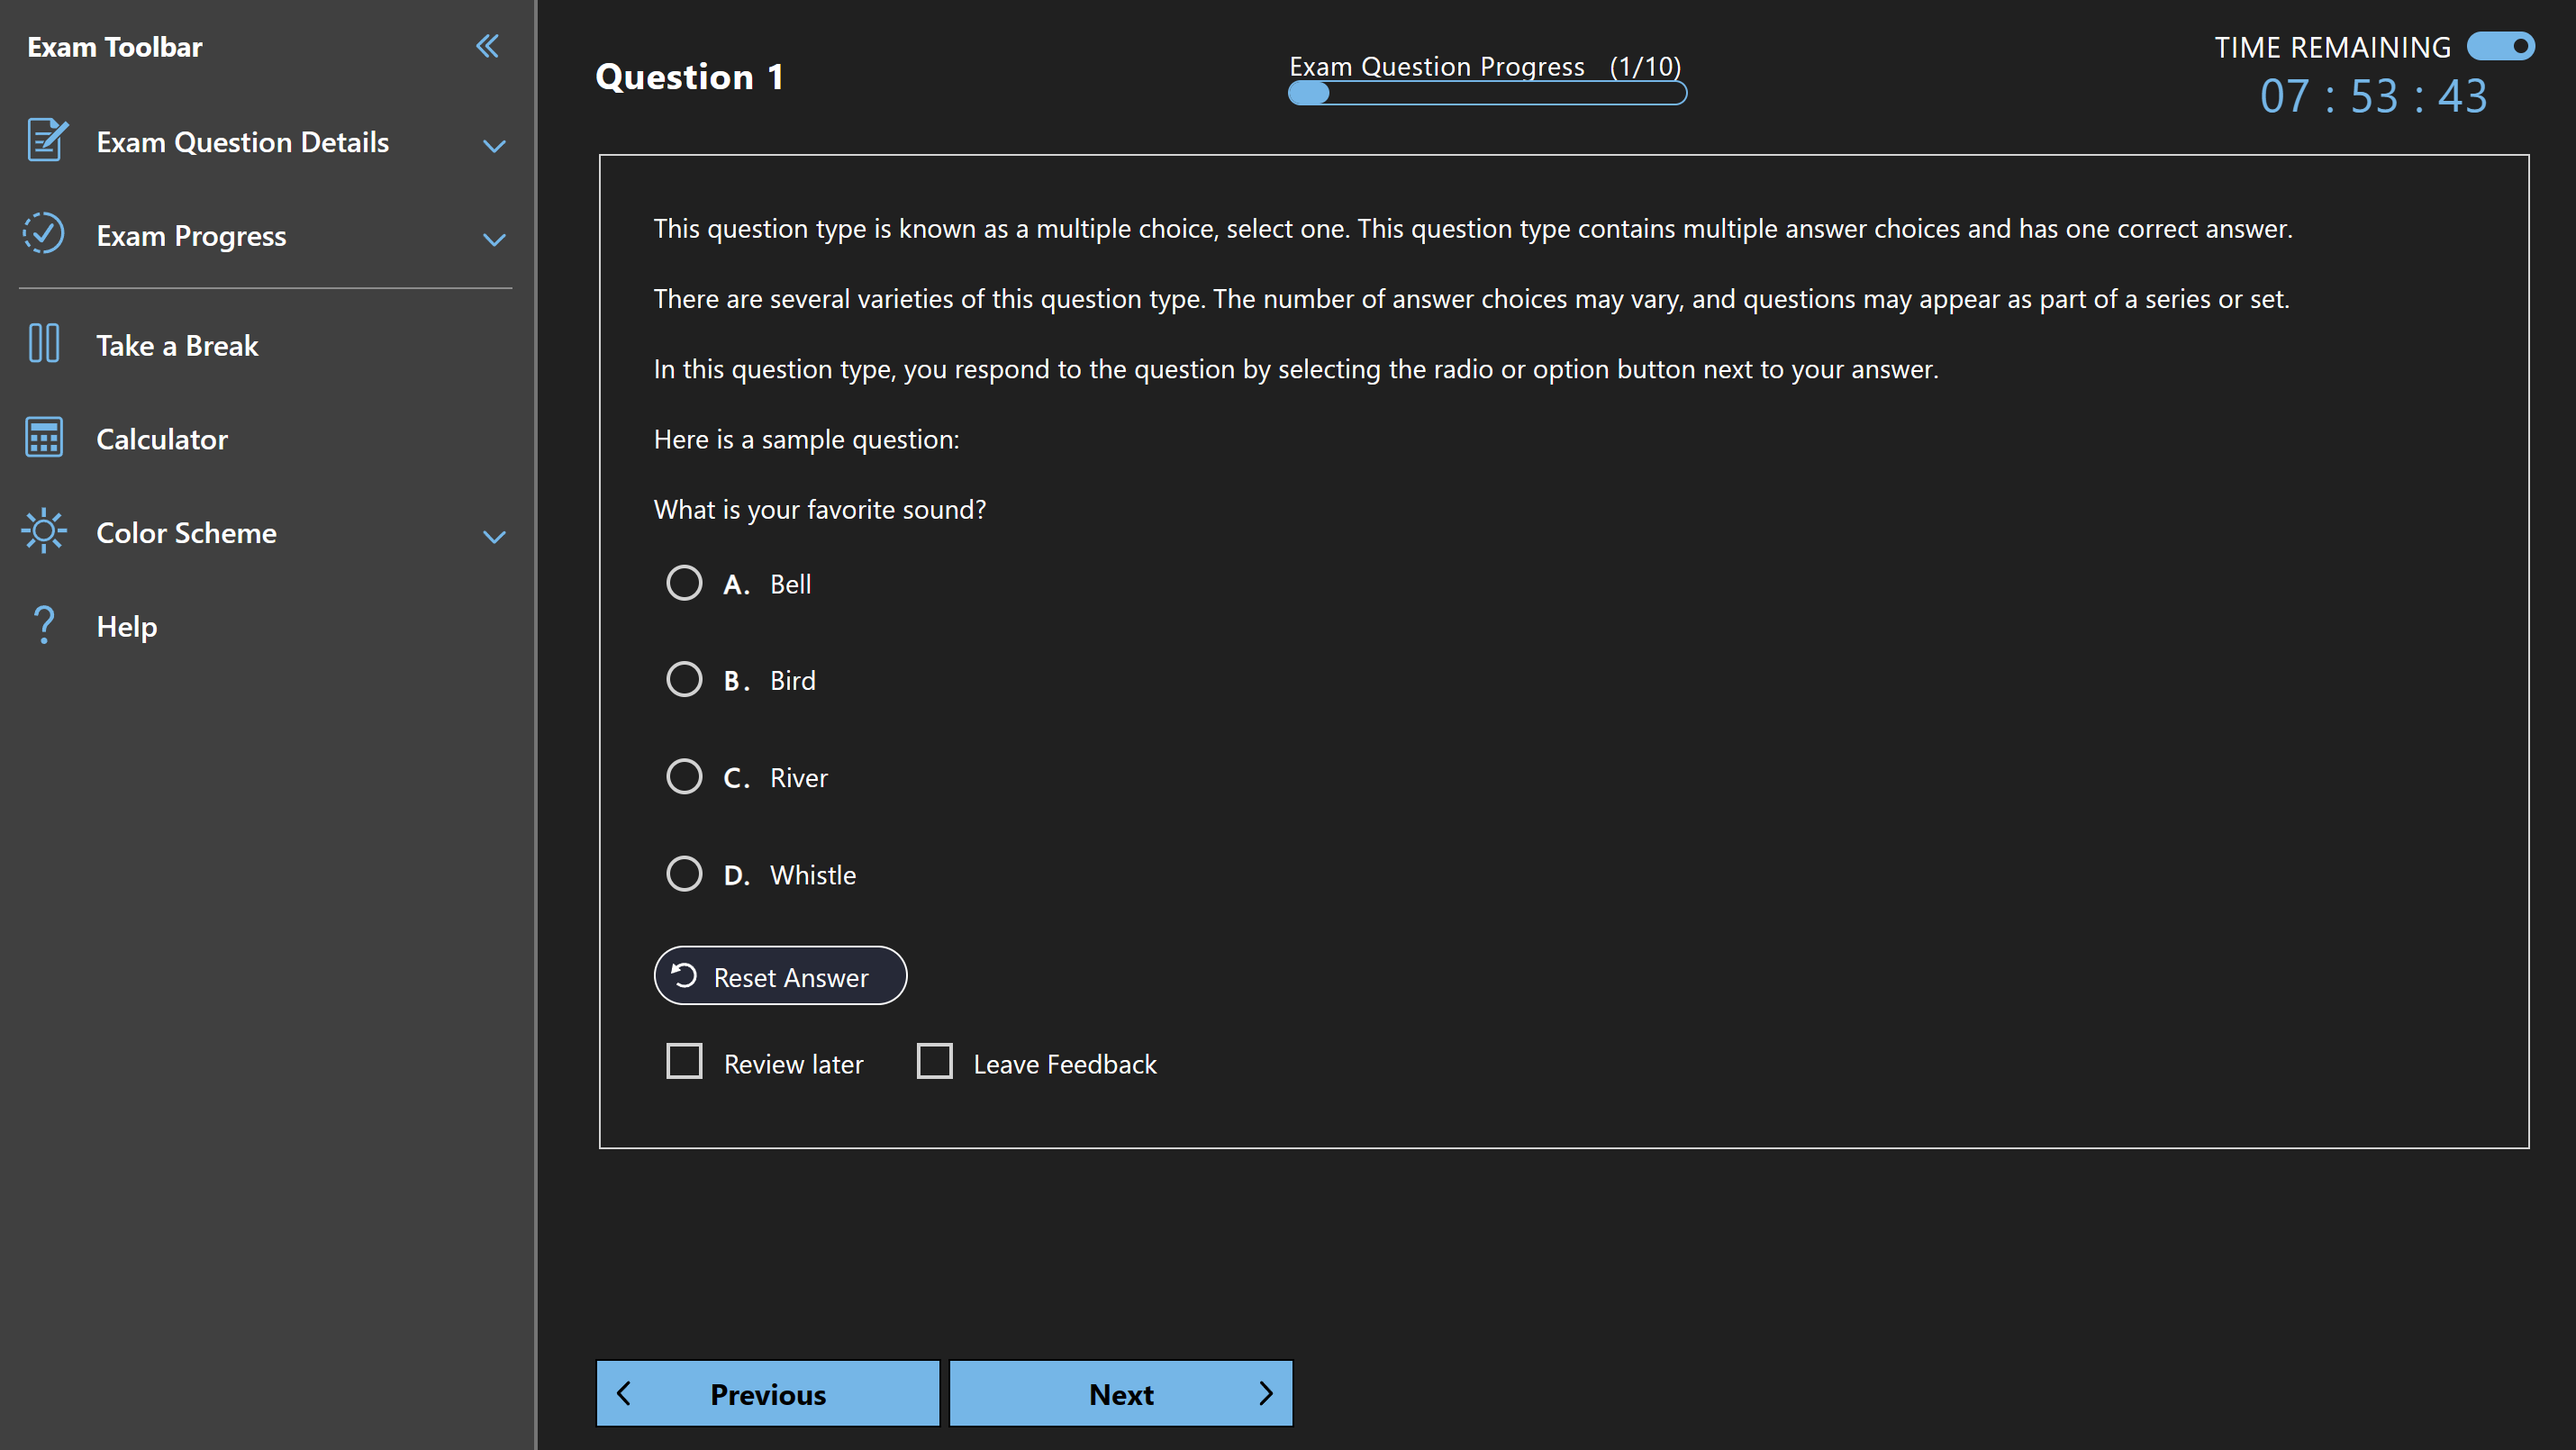Image resolution: width=2576 pixels, height=1450 pixels.
Task: Click the Previous navigation button
Action: pyautogui.click(x=766, y=1393)
